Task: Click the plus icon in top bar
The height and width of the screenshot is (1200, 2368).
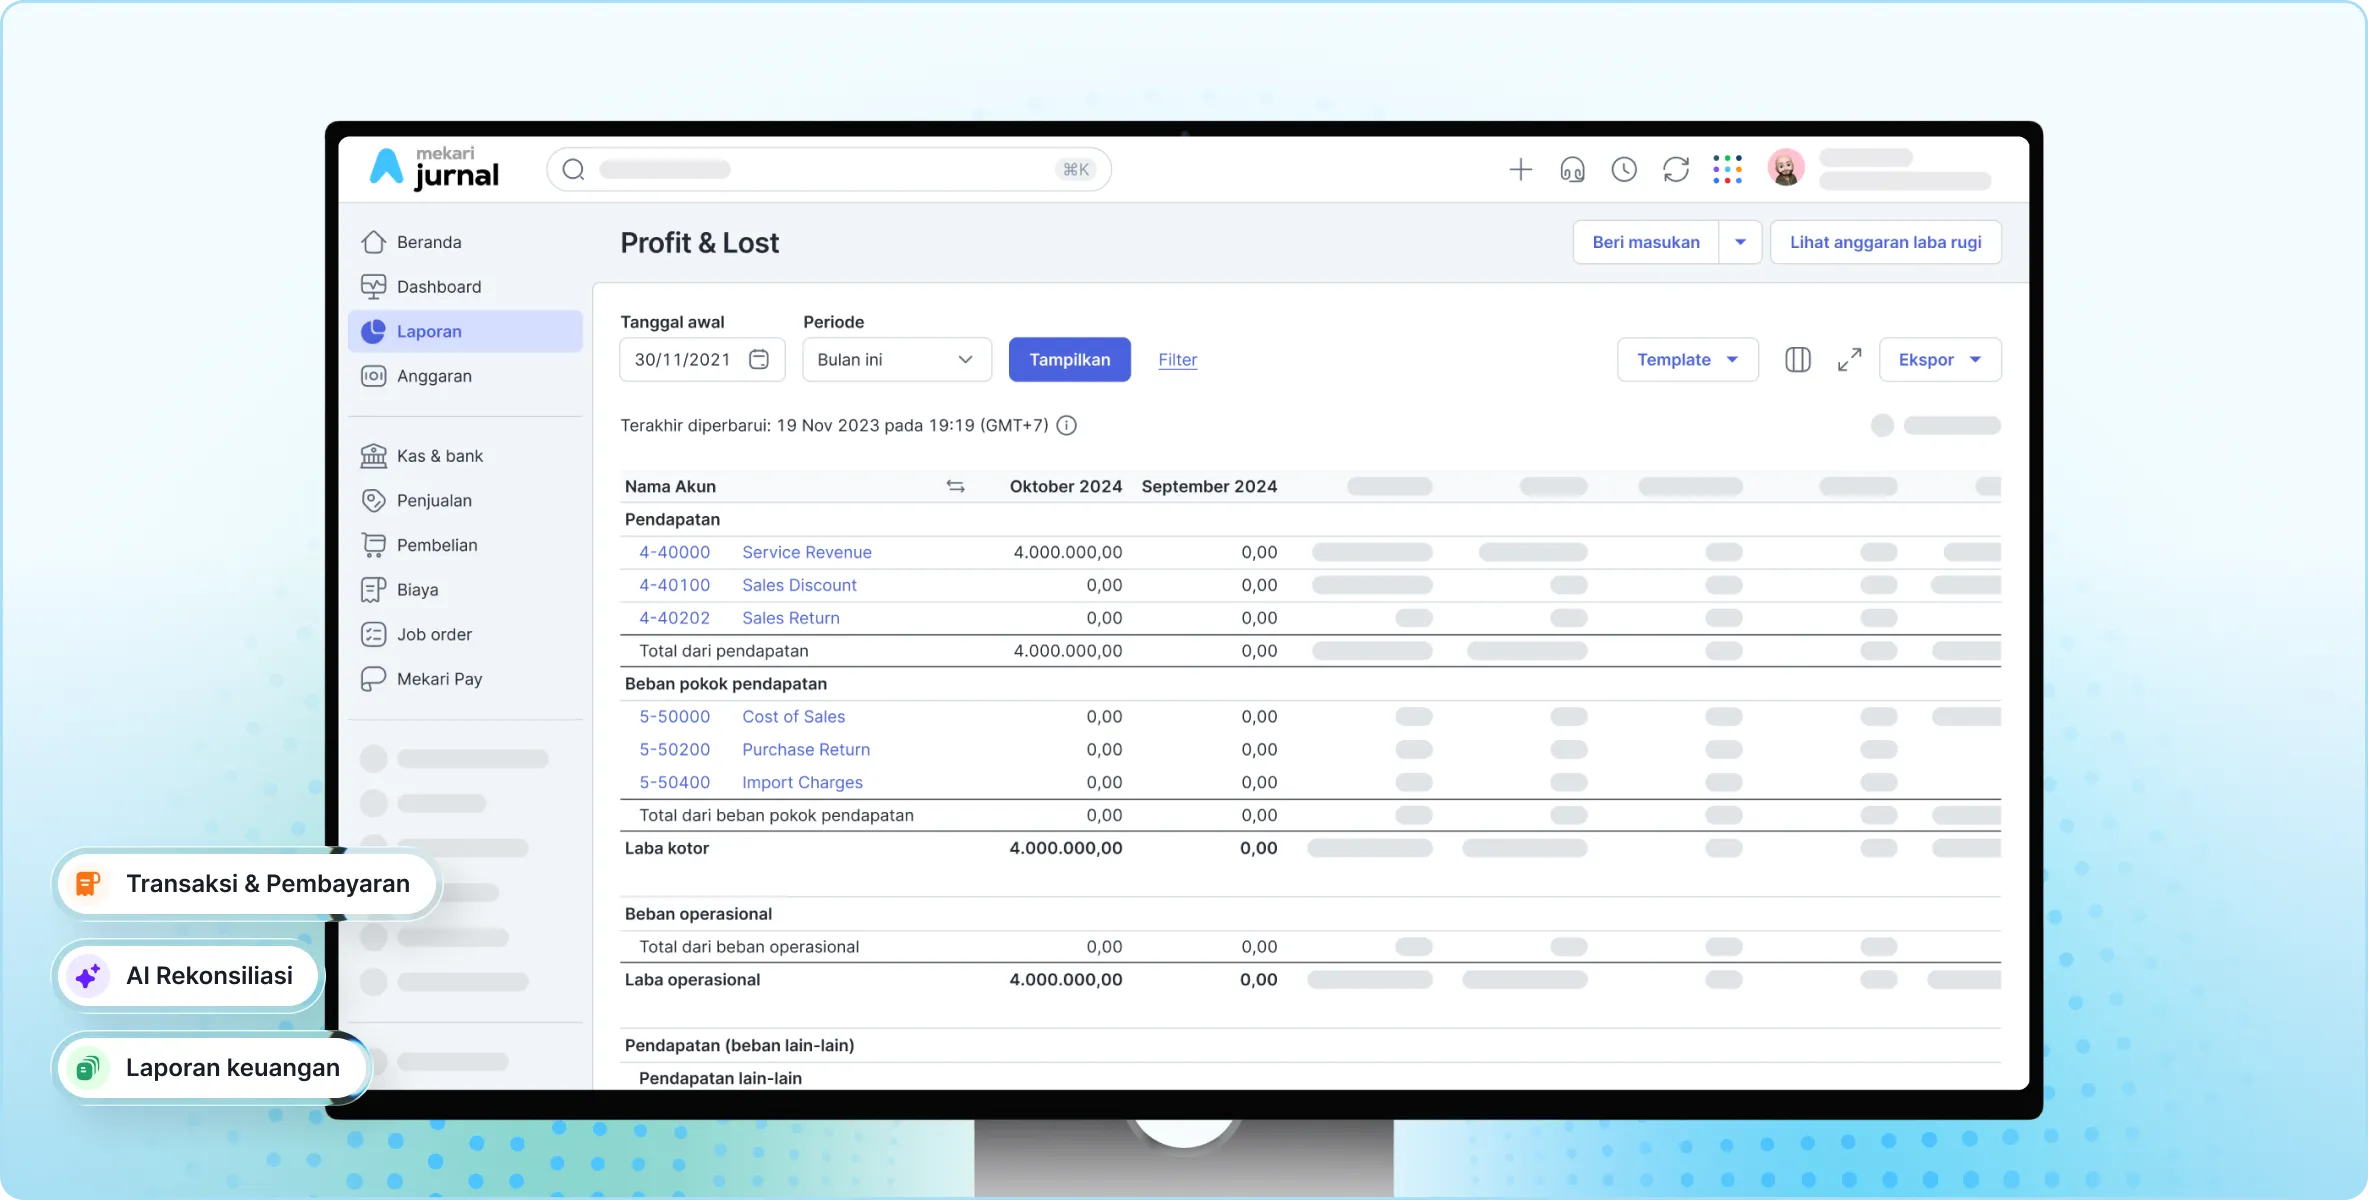Action: tap(1520, 169)
